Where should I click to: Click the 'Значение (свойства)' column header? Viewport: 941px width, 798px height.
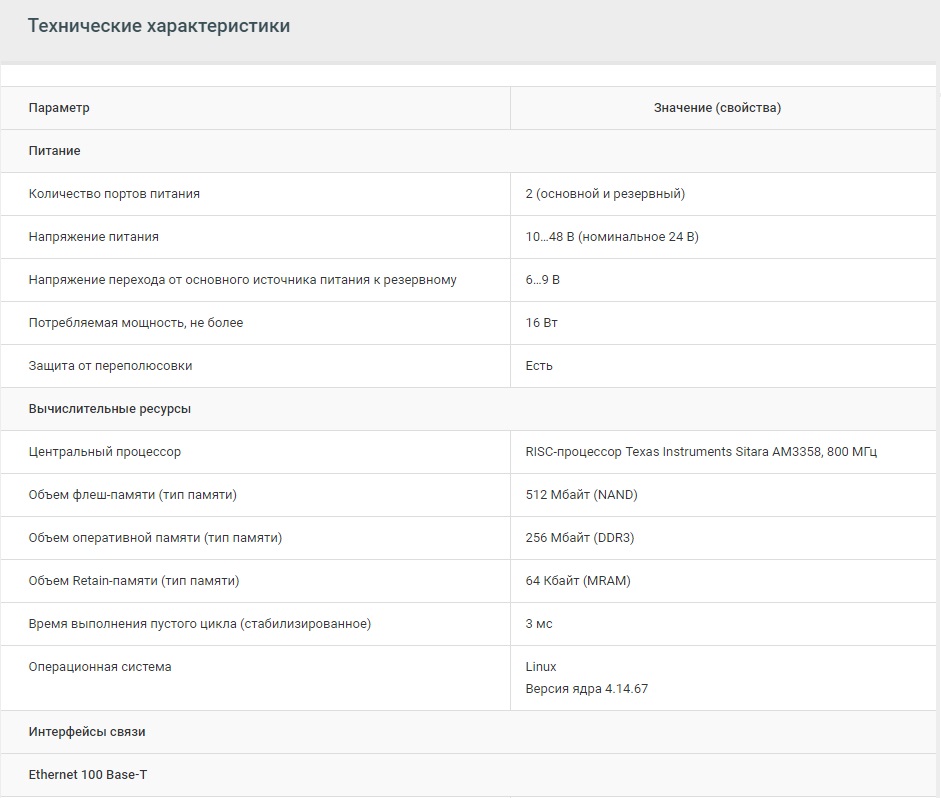tap(717, 108)
